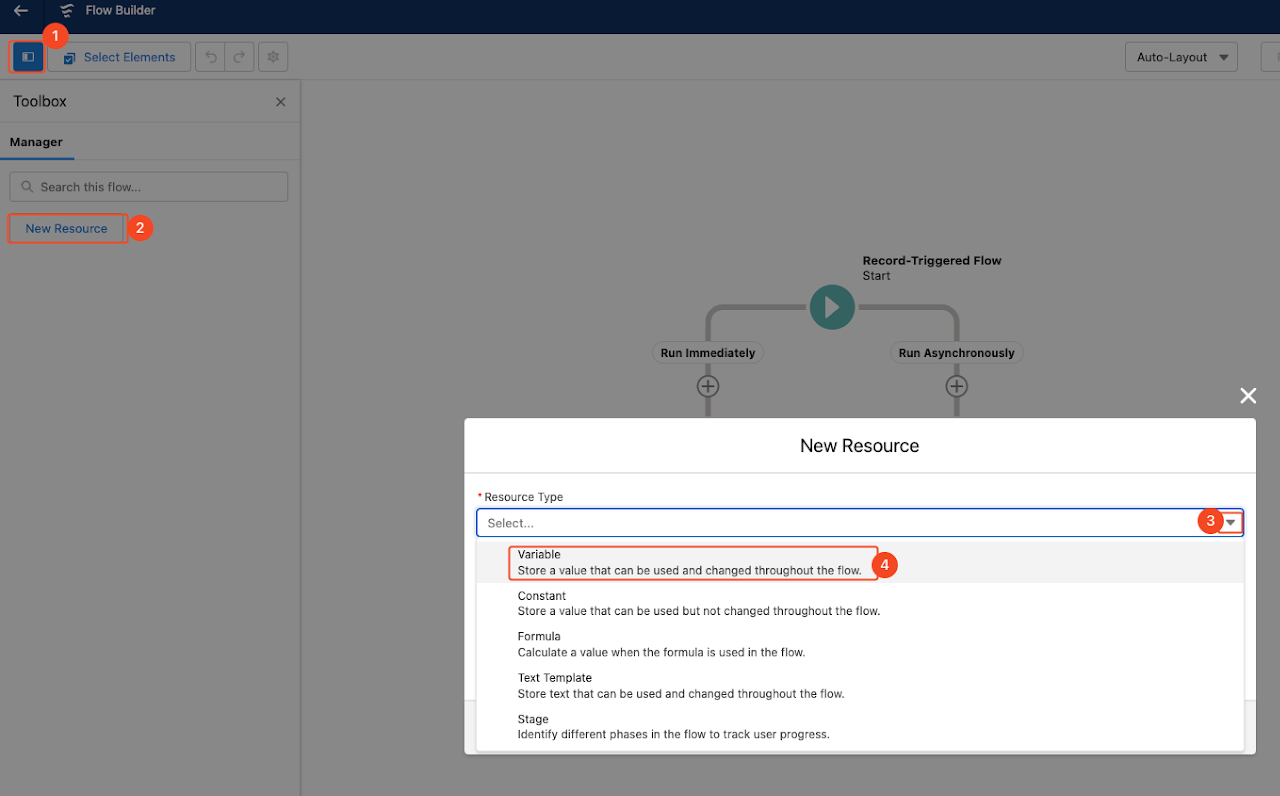Toggle the Toolbox panel icon button
This screenshot has width=1280, height=796.
point(28,57)
